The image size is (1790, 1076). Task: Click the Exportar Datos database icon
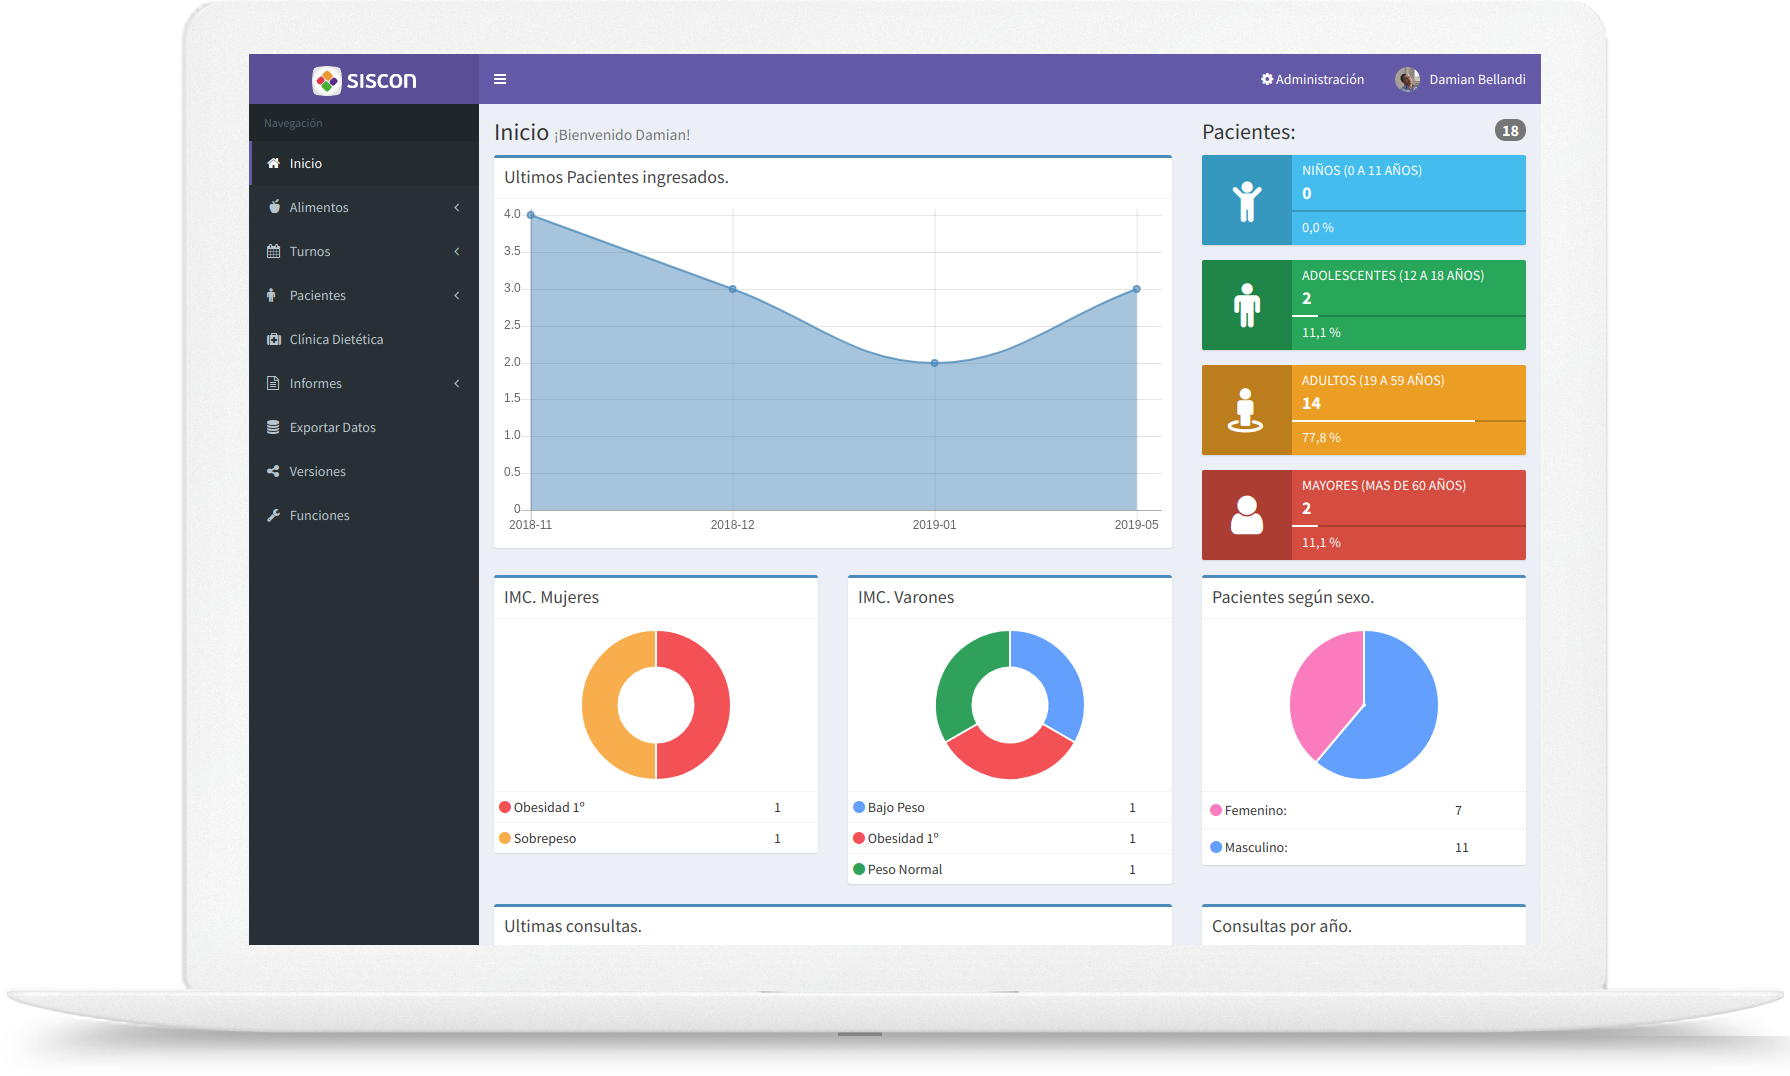[273, 427]
